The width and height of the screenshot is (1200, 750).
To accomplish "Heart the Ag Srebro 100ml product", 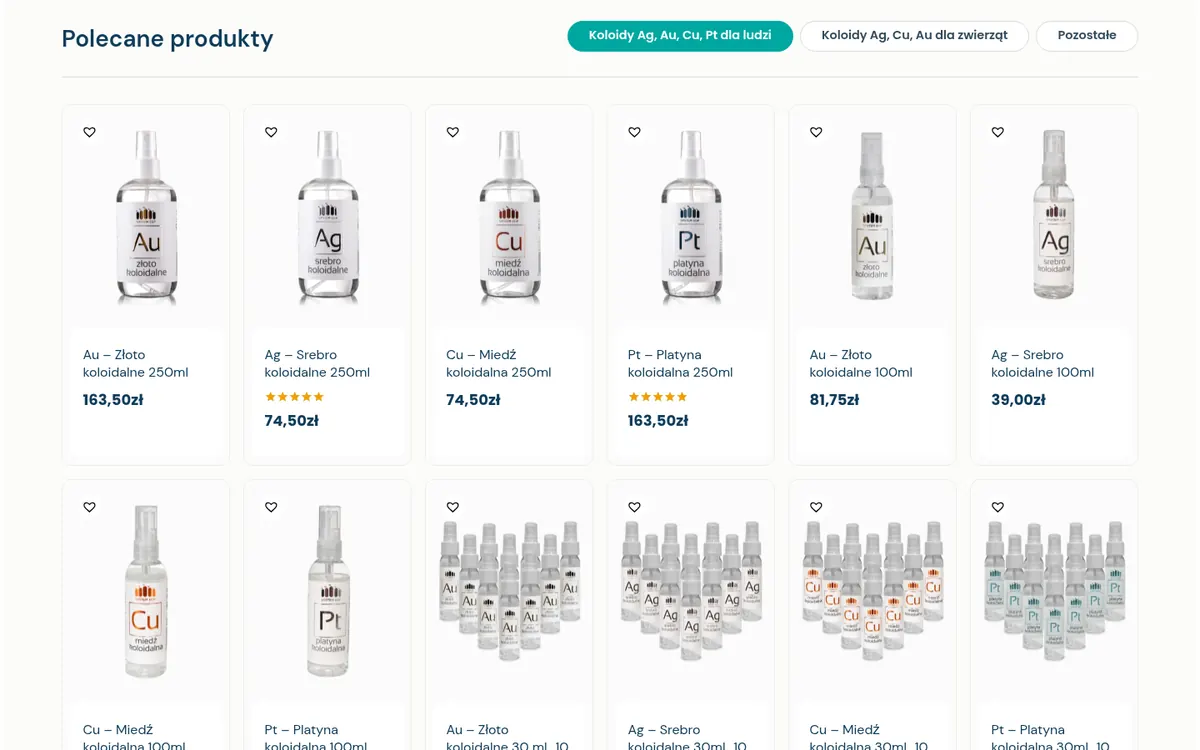I will 998,132.
